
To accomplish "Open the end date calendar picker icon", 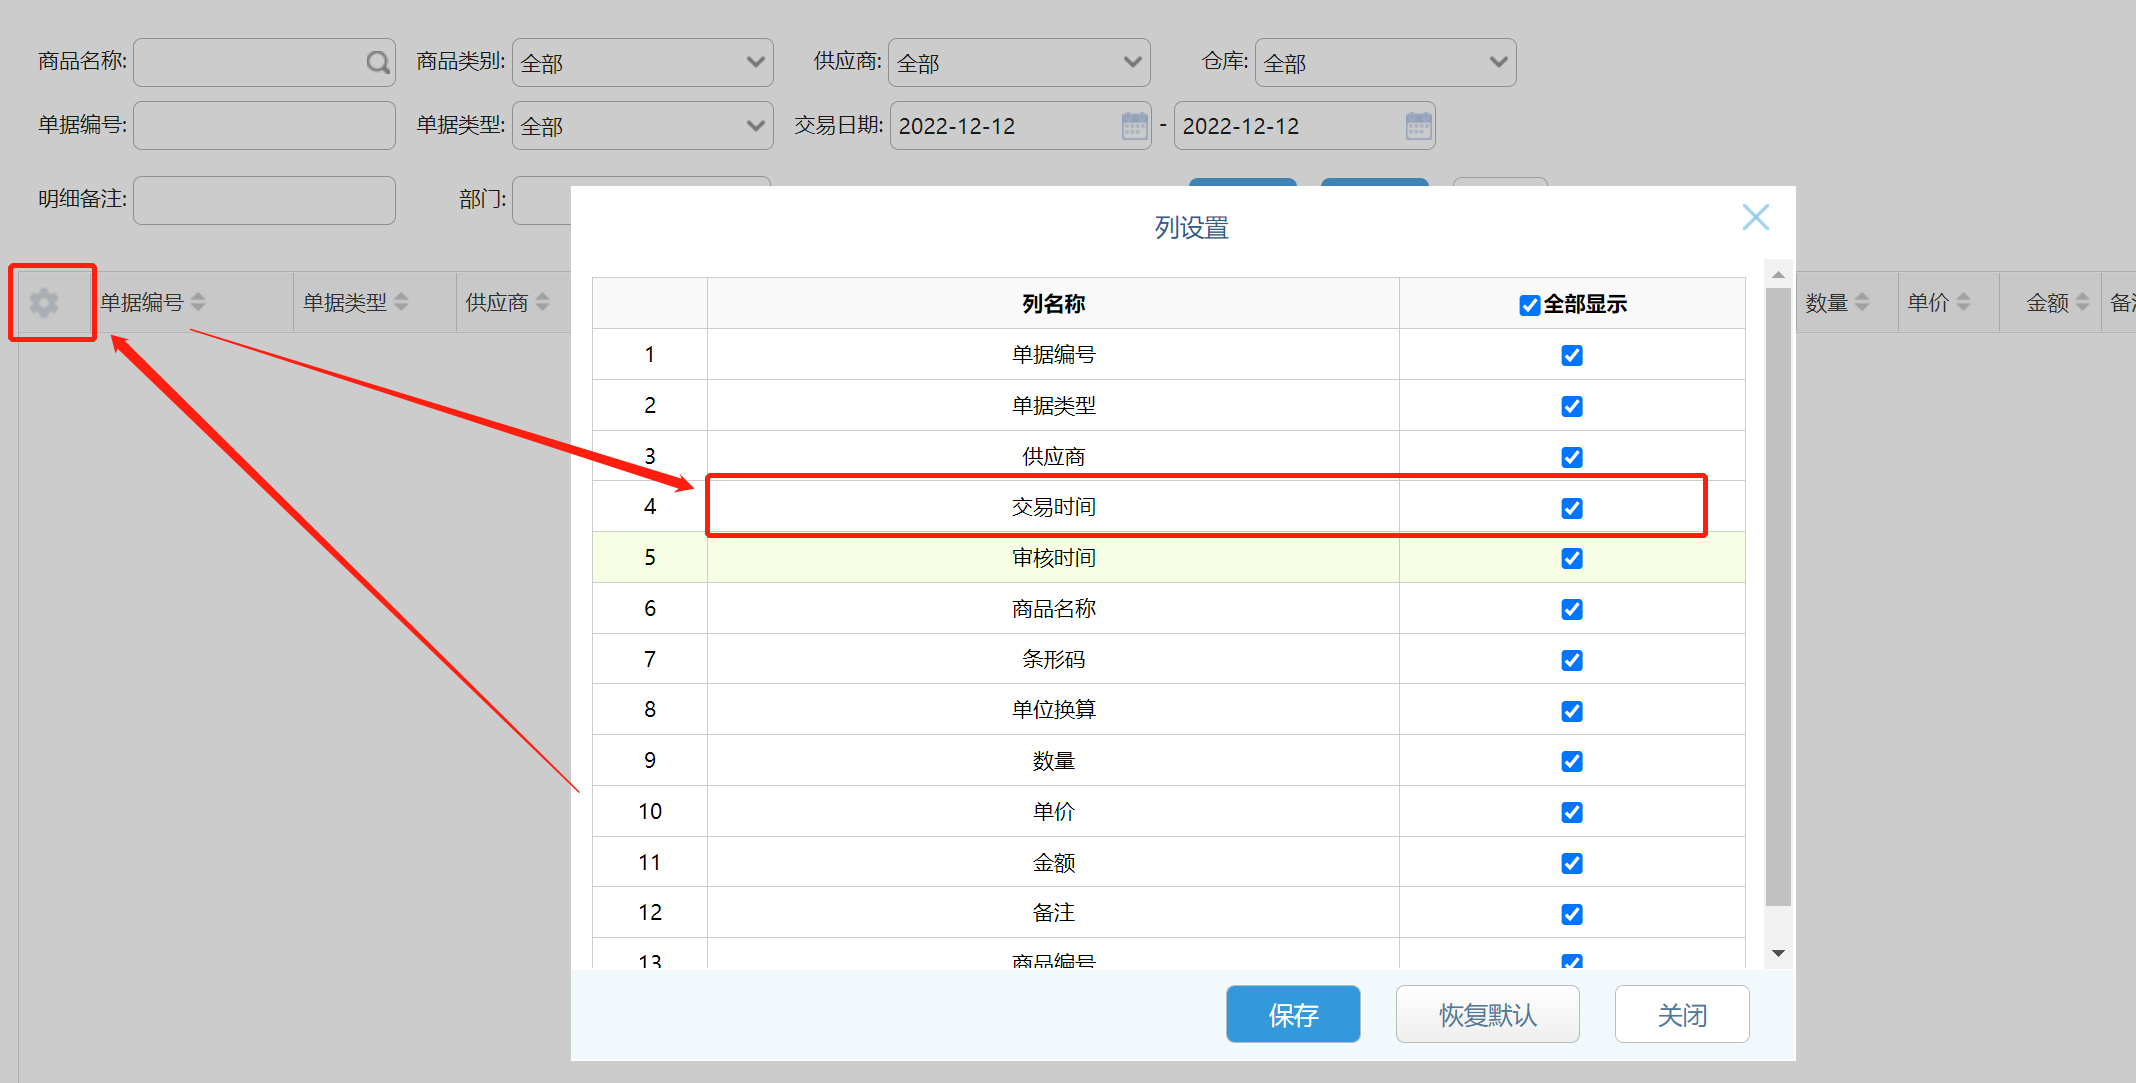I will pos(1418,126).
